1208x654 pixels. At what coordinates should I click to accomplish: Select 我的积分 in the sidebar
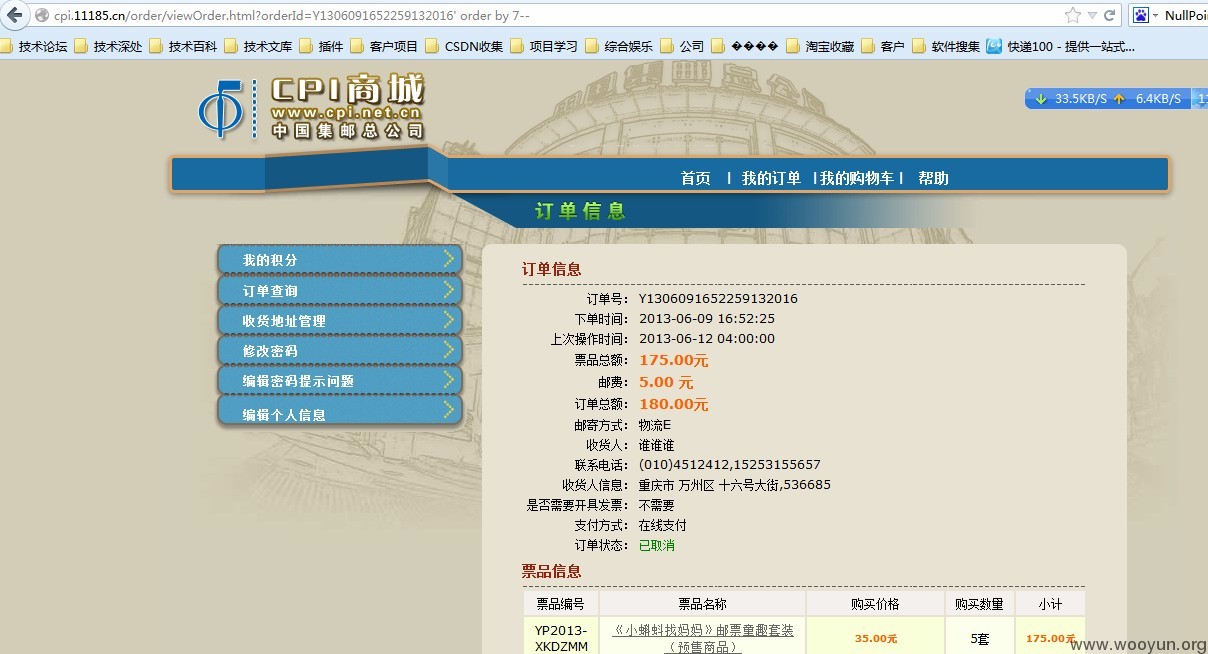[x=340, y=259]
